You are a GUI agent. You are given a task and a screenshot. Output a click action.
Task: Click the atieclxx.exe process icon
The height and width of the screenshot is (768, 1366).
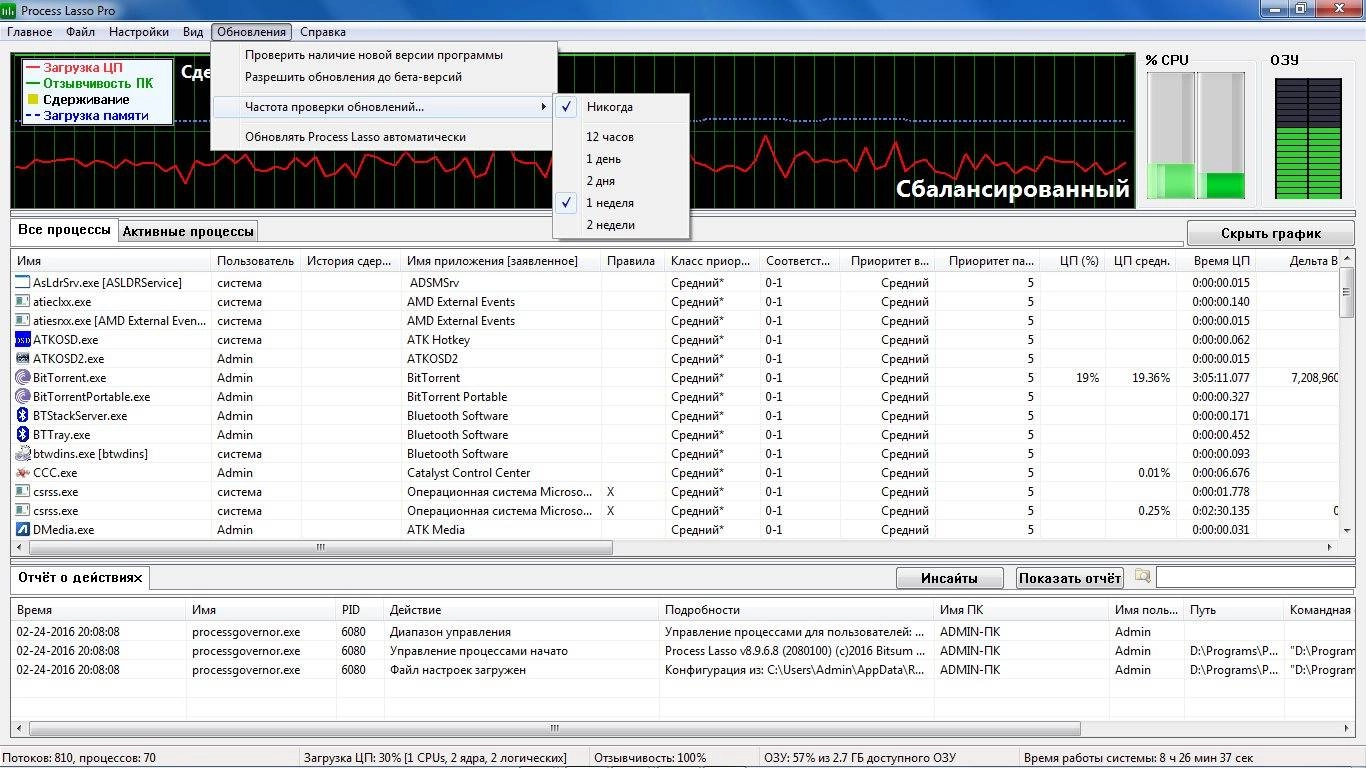click(x=23, y=302)
